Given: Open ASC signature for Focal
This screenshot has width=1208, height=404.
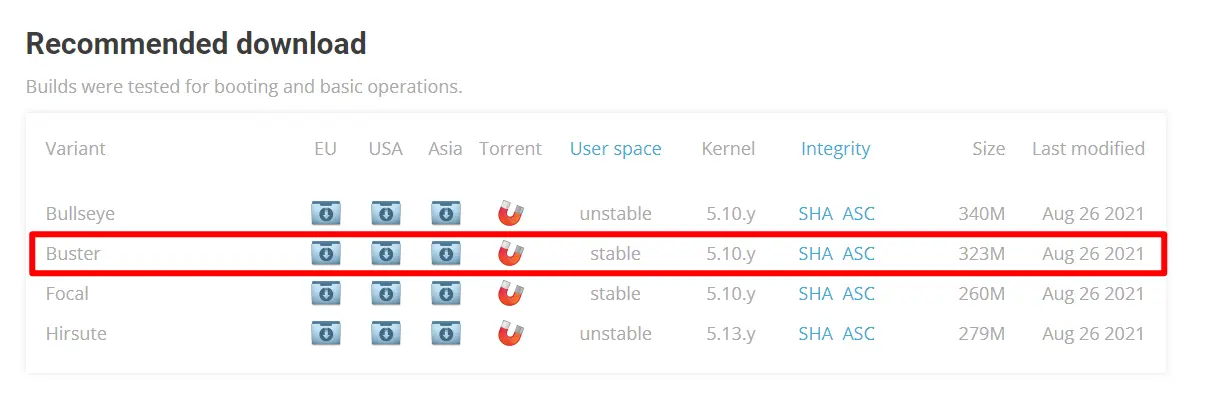Looking at the screenshot, I should (859, 293).
